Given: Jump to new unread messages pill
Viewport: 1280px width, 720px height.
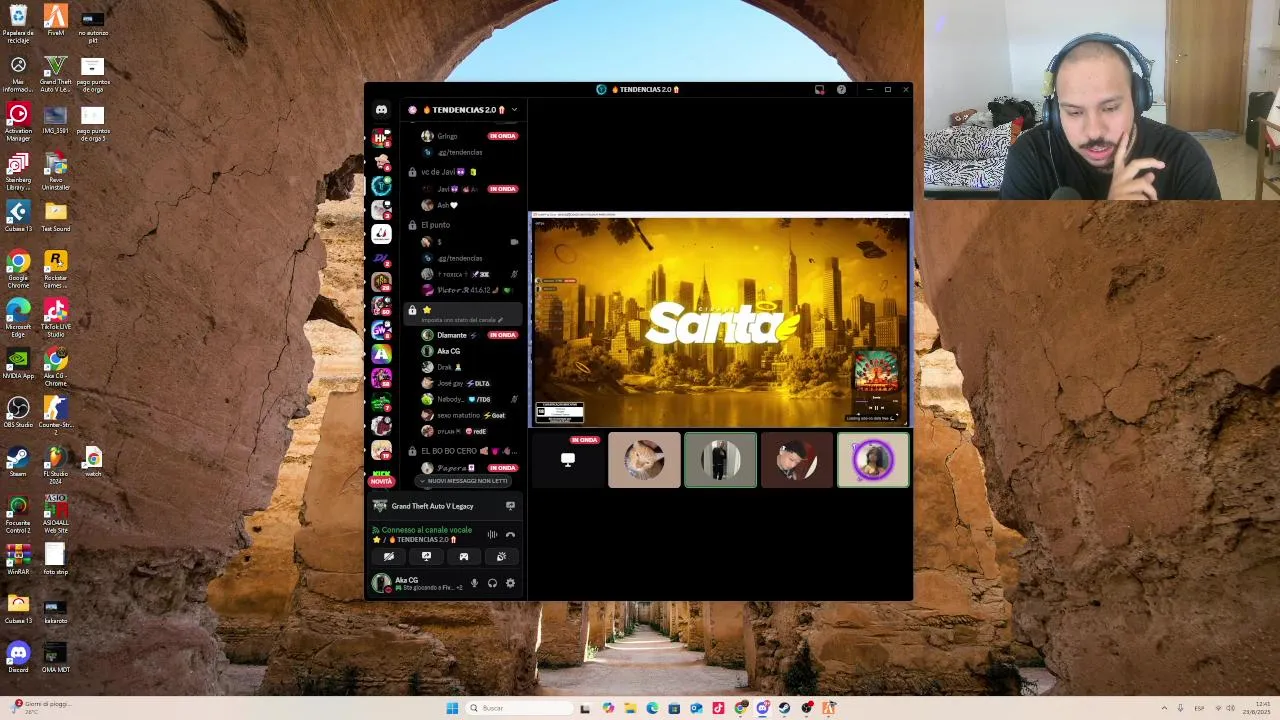Looking at the screenshot, I should click(464, 481).
